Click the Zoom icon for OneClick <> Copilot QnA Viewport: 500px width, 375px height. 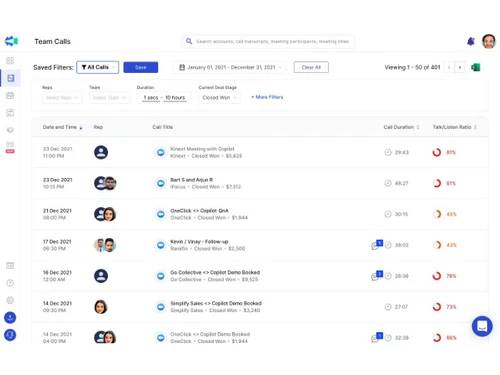point(161,214)
